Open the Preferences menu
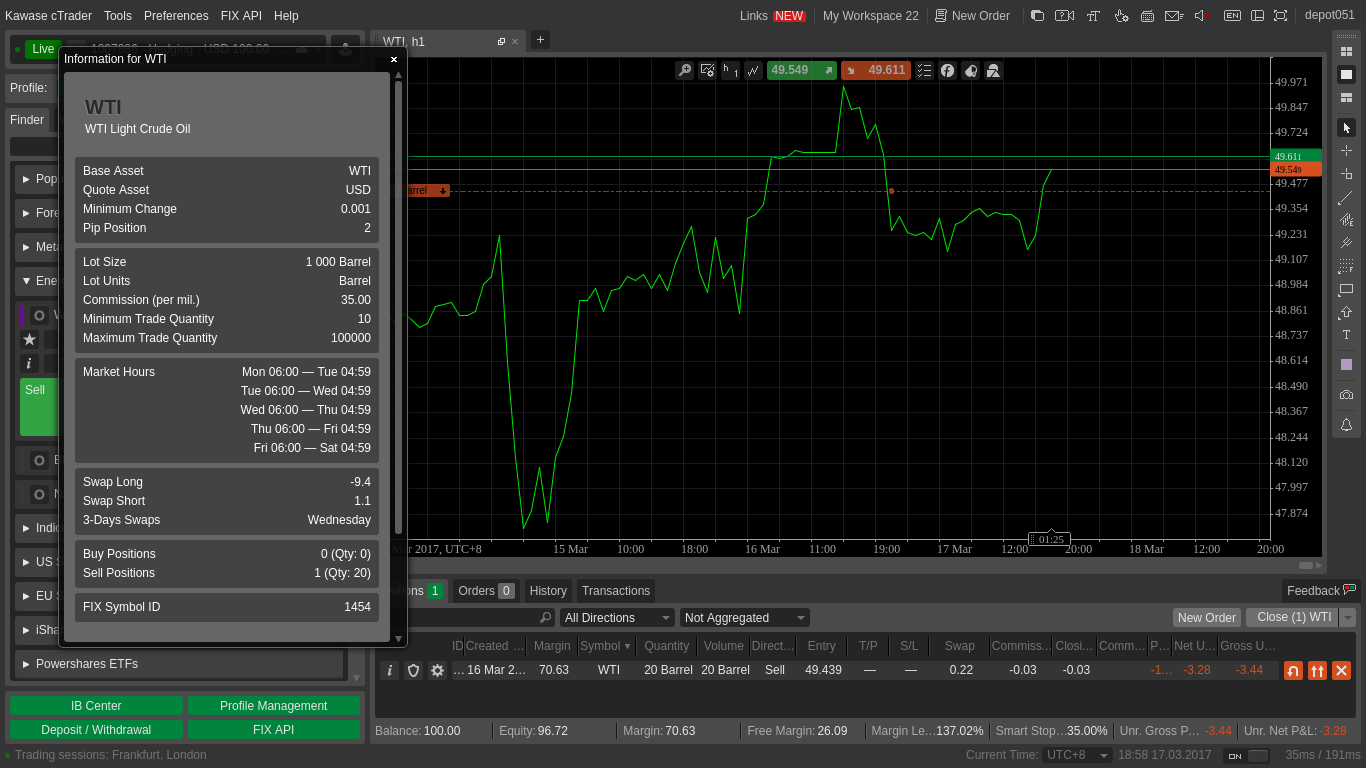The width and height of the screenshot is (1366, 768). [x=176, y=16]
